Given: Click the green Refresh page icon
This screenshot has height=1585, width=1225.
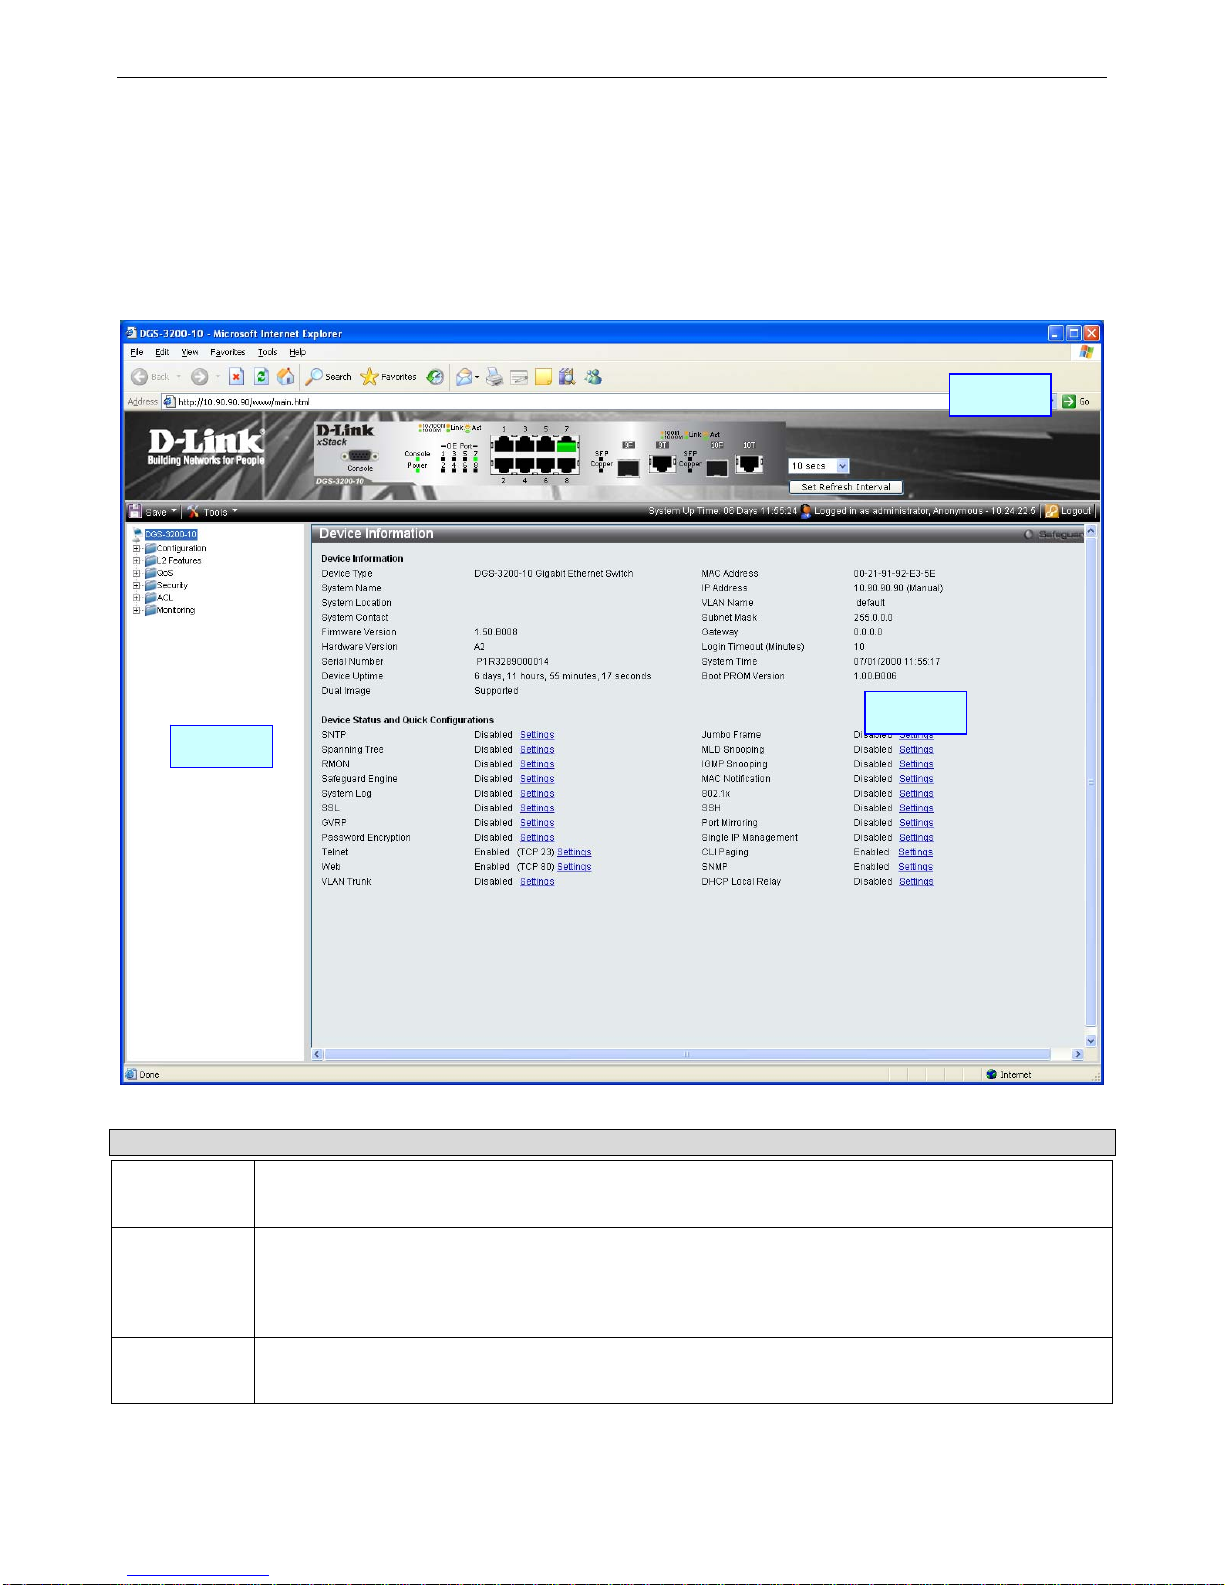Looking at the screenshot, I should [x=261, y=377].
